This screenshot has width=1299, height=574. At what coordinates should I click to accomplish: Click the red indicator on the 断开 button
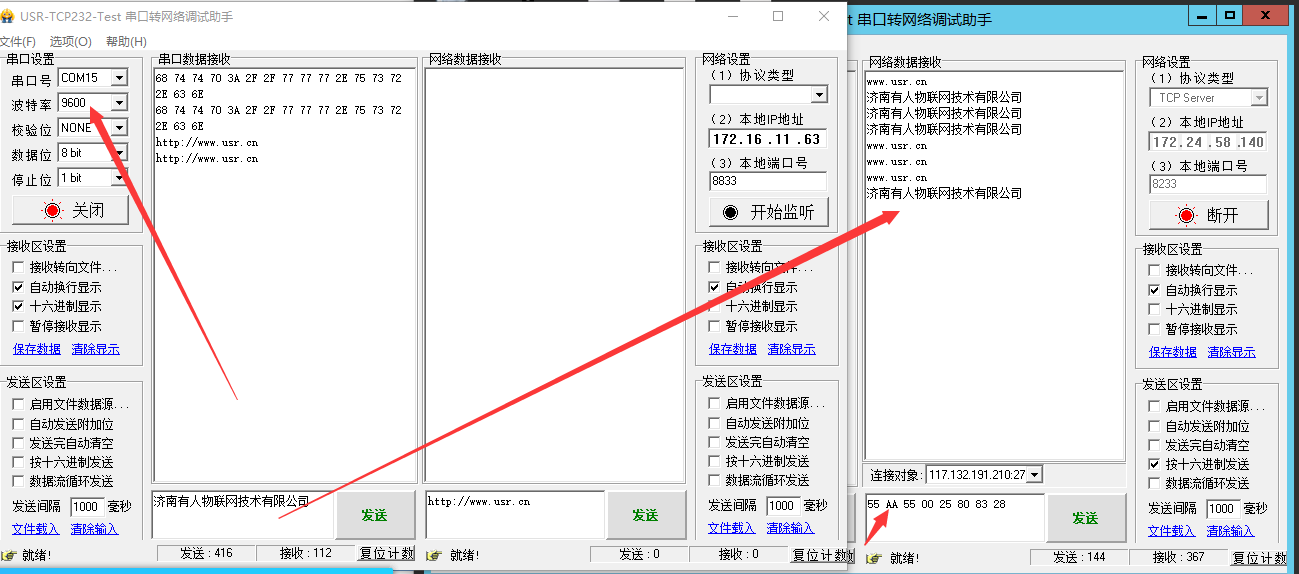coord(1187,215)
